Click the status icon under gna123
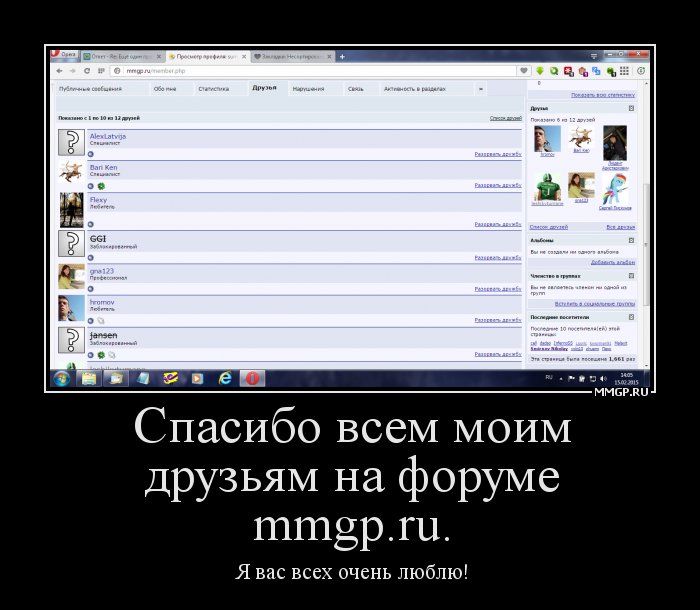 point(91,289)
